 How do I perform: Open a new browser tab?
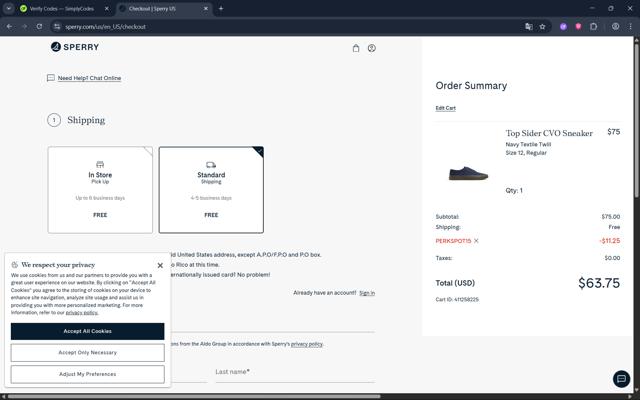tap(221, 9)
